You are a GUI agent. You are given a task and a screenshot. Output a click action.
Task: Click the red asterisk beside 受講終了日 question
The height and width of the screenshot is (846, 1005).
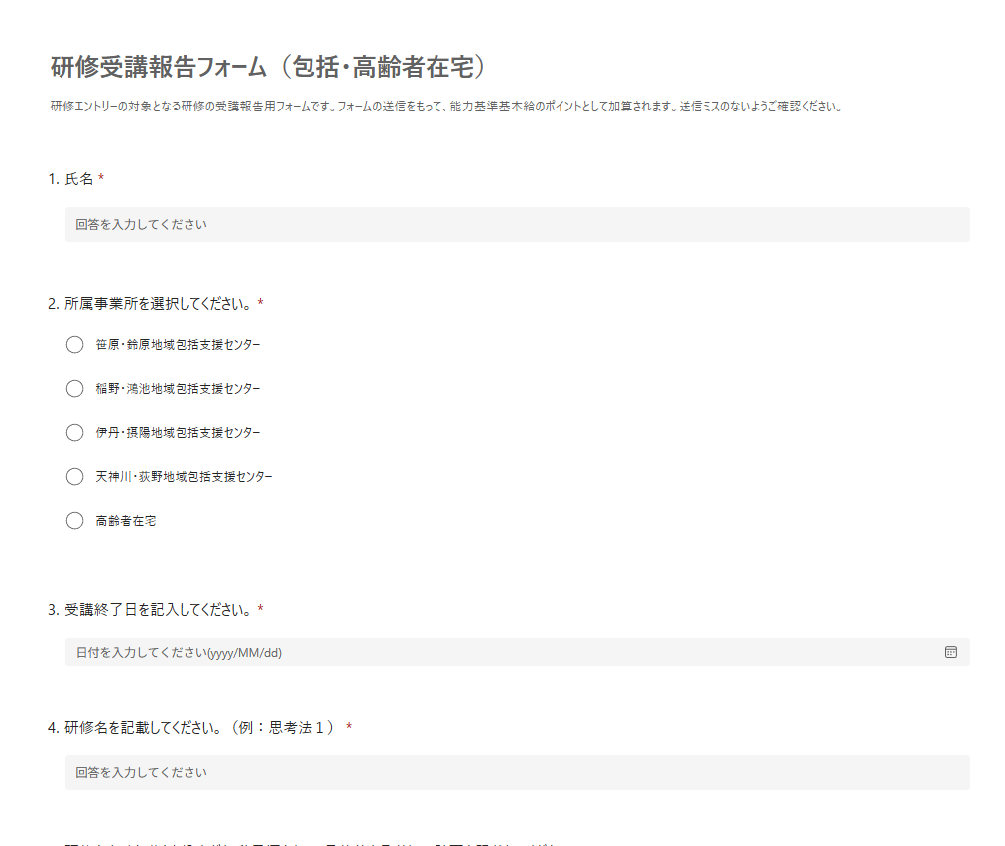(x=261, y=609)
